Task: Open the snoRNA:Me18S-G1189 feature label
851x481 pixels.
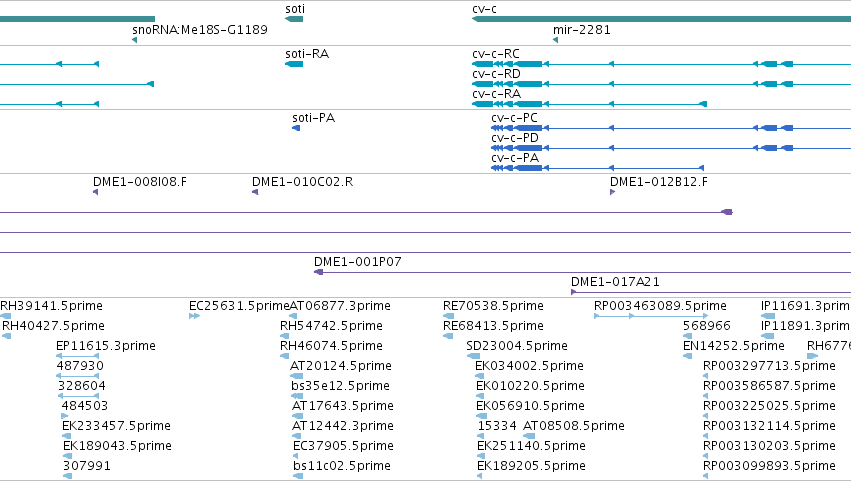Action: tap(200, 29)
